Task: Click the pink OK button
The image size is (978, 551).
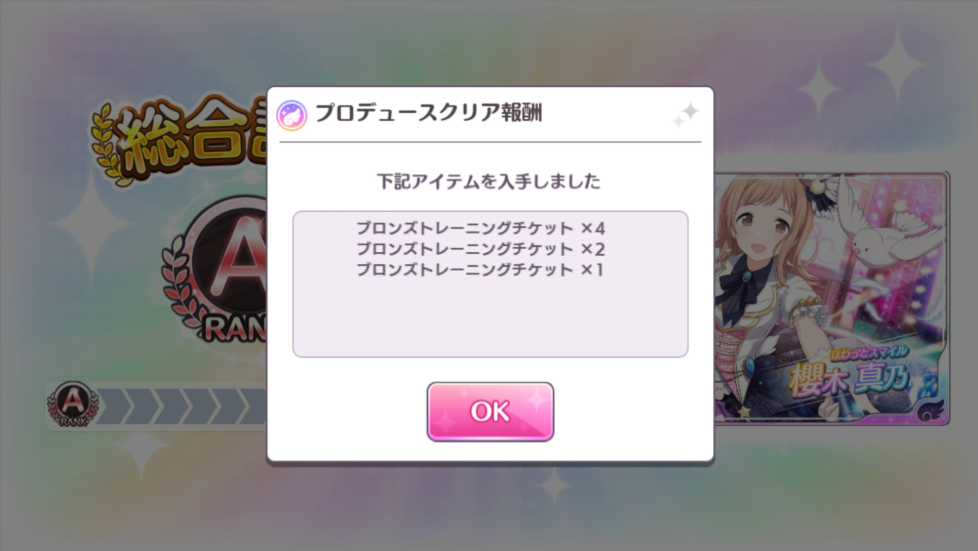Action: 490,412
